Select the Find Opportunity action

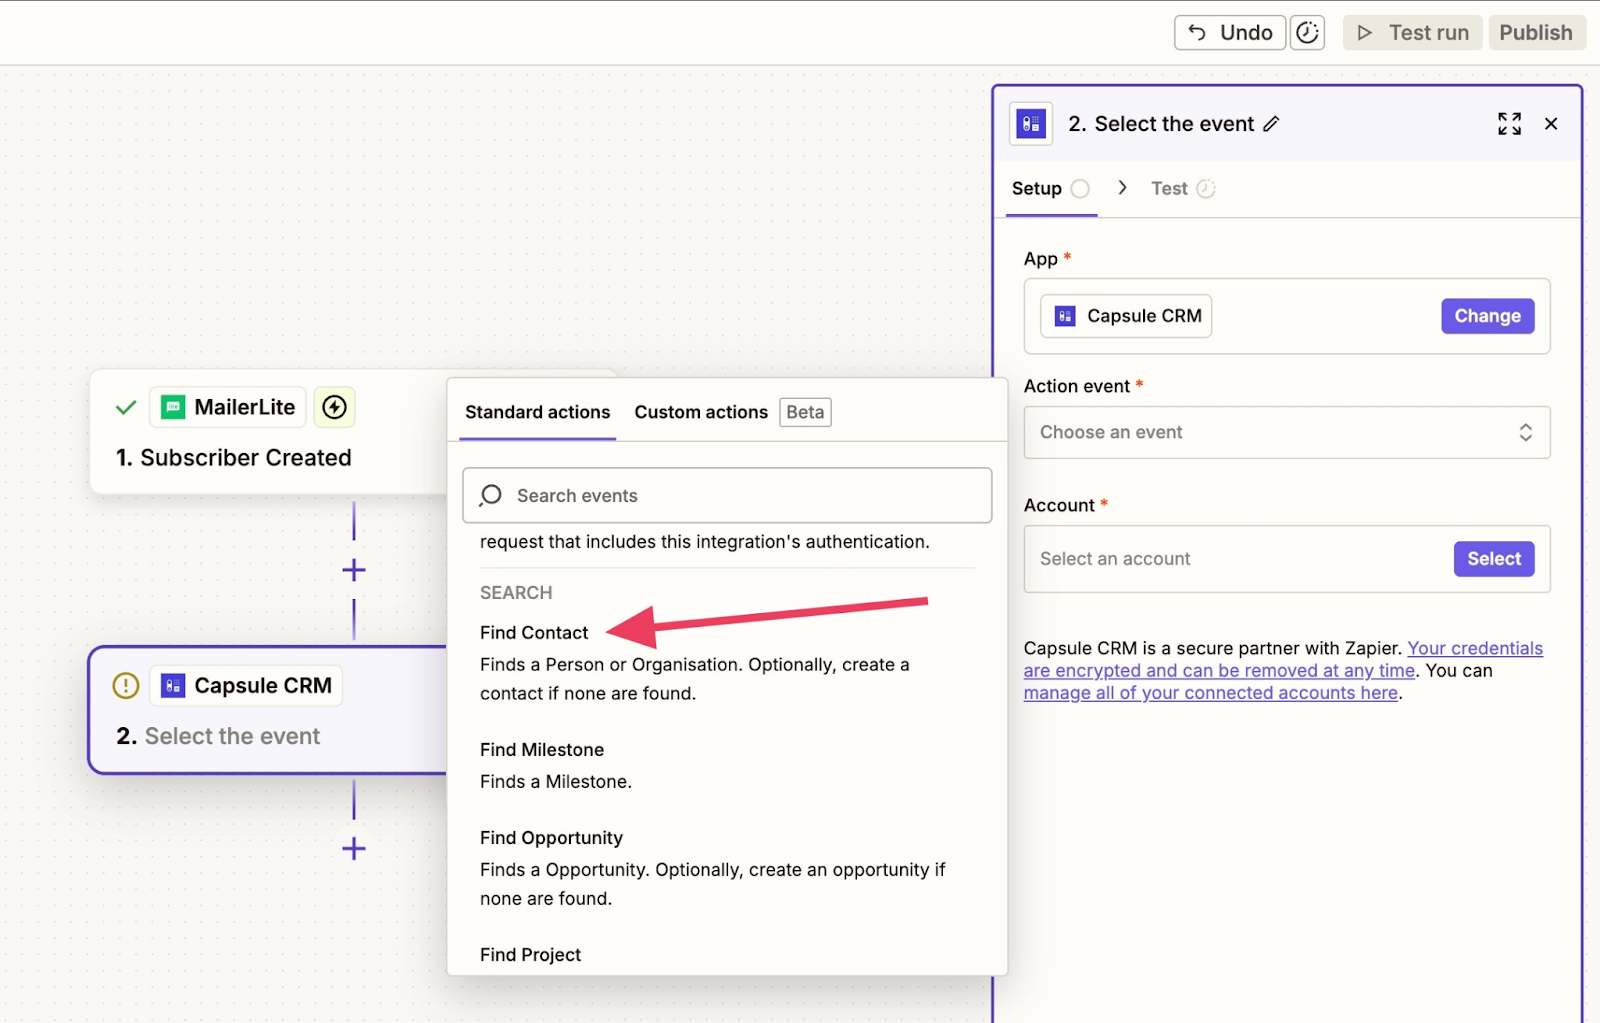[551, 838]
